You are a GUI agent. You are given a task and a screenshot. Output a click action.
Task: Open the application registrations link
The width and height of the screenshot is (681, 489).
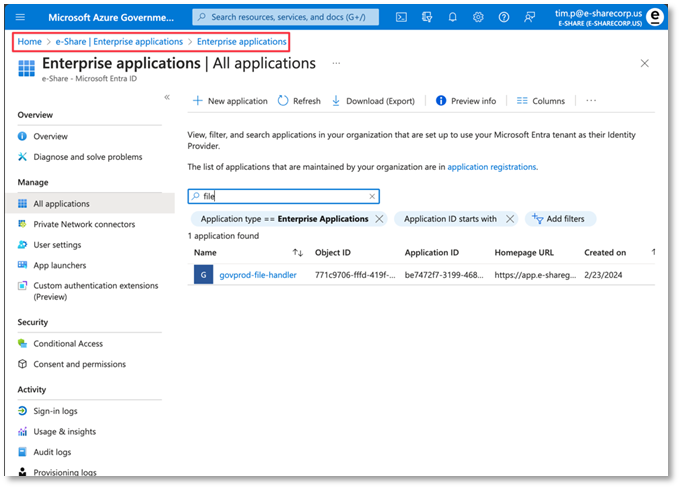tap(492, 167)
